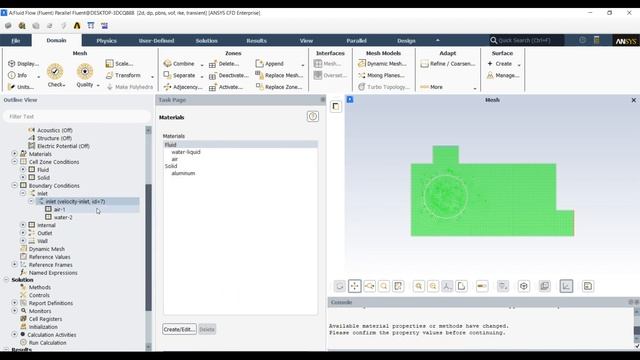
Task: Open the Replace Mesh dialog
Action: click(x=279, y=75)
